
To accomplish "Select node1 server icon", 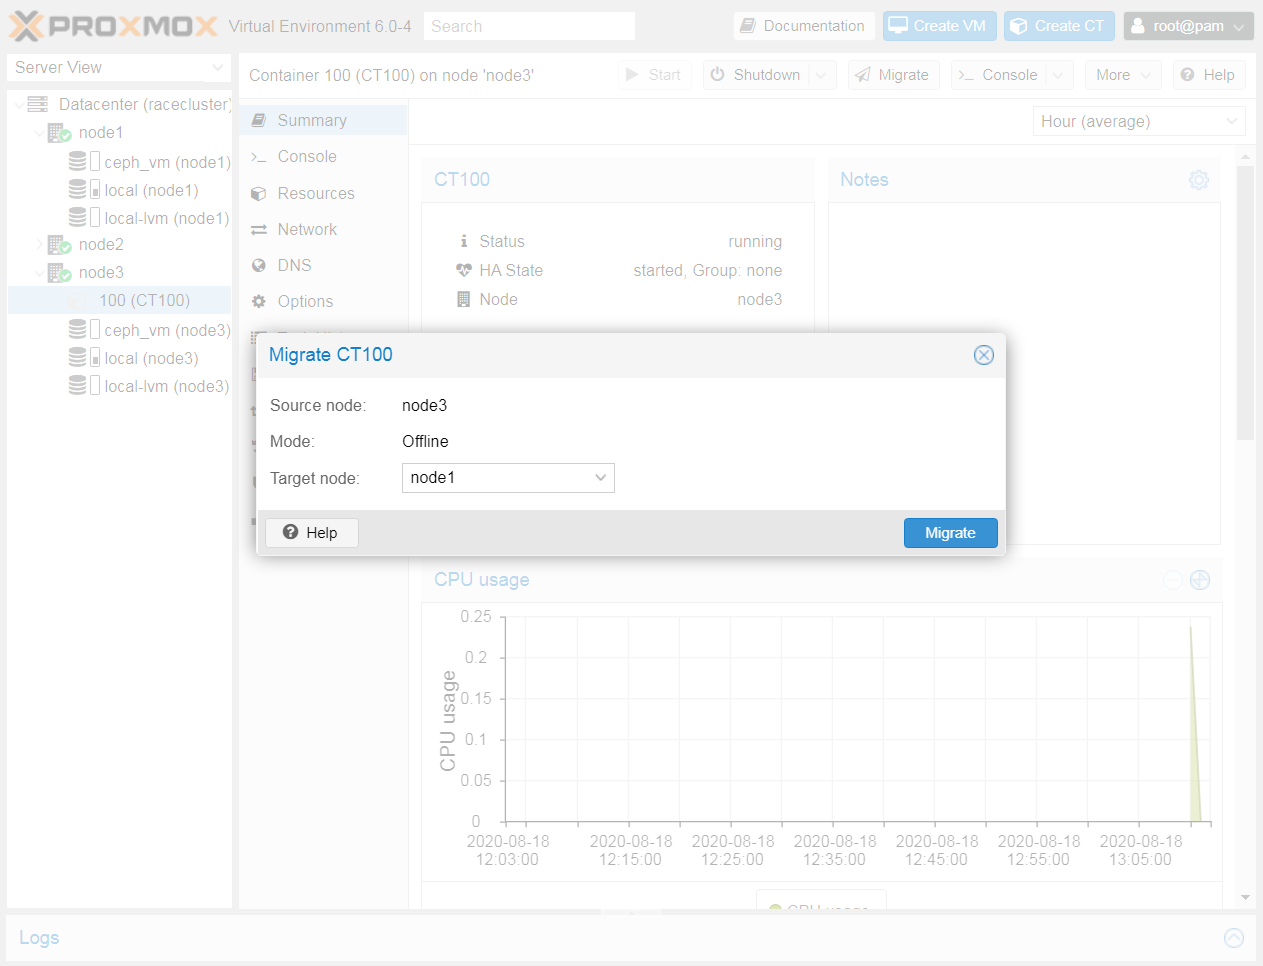I will (59, 132).
